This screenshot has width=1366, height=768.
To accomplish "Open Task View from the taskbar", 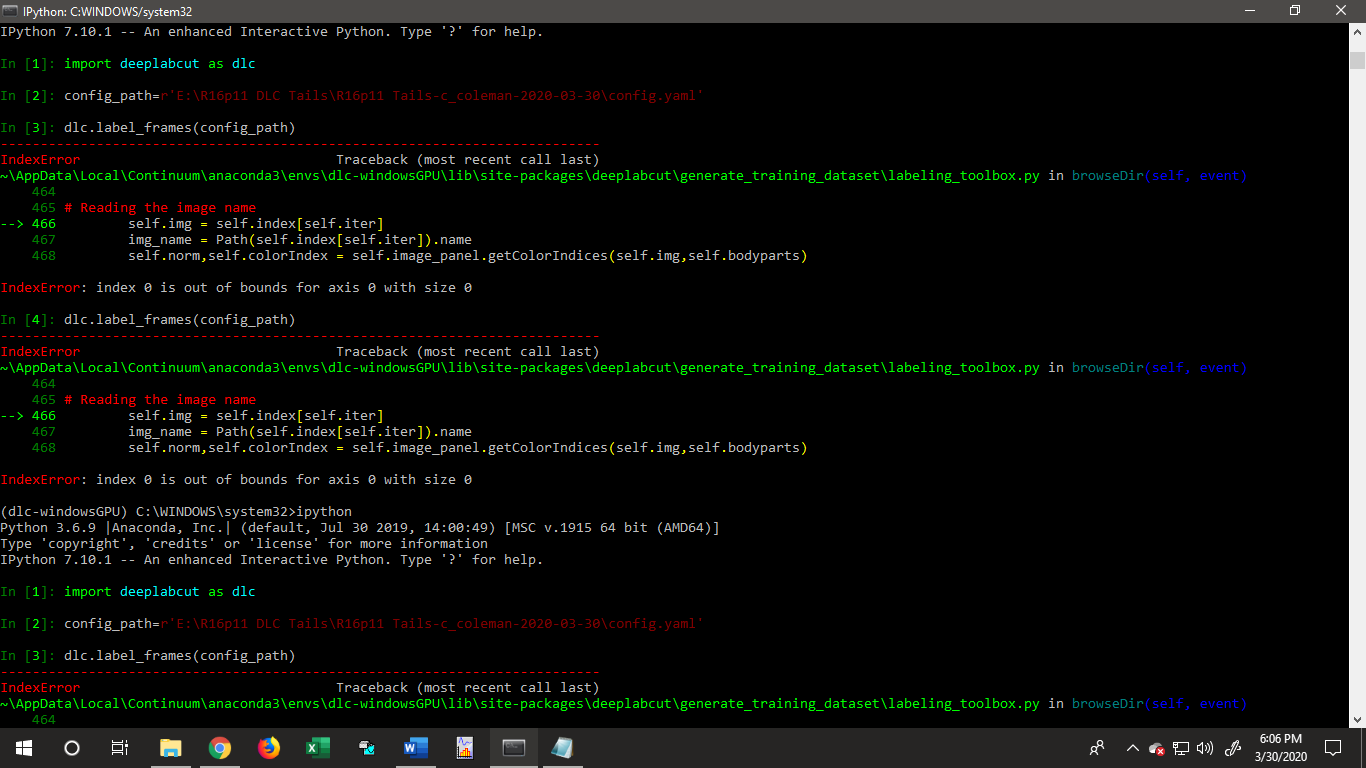I will 119,747.
